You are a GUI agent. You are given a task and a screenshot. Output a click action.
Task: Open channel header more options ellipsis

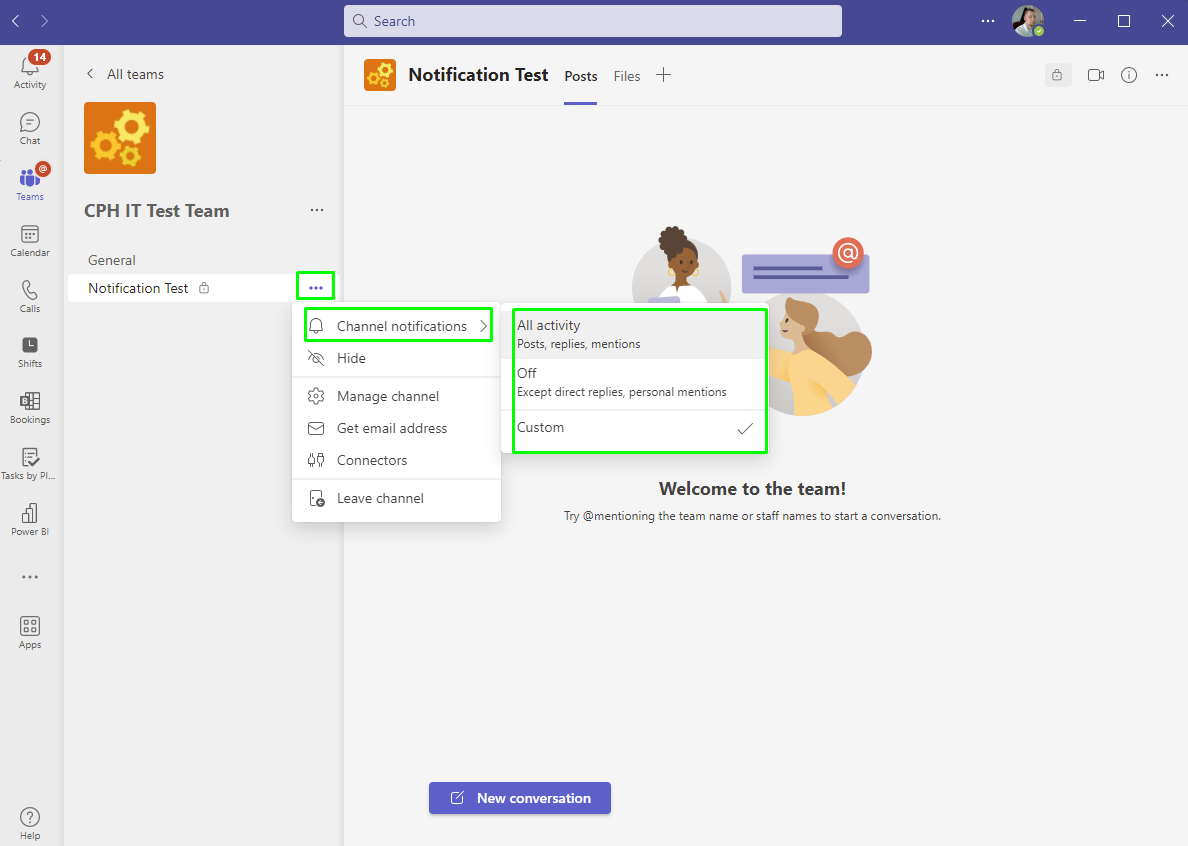(x=1161, y=75)
